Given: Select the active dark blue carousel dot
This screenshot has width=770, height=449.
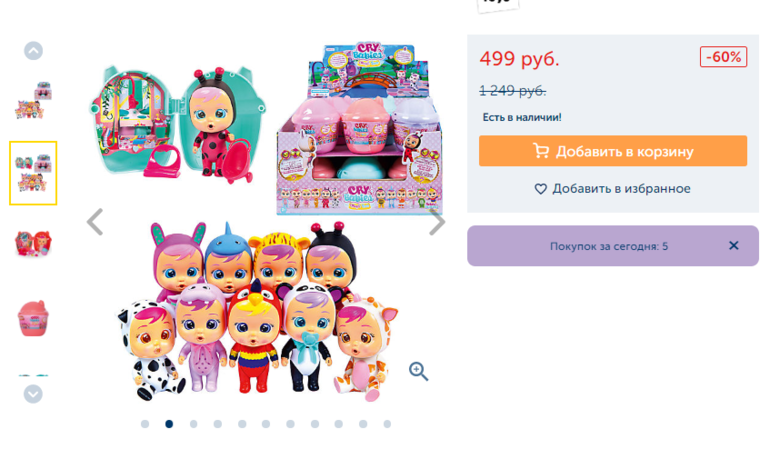Looking at the screenshot, I should tap(169, 424).
